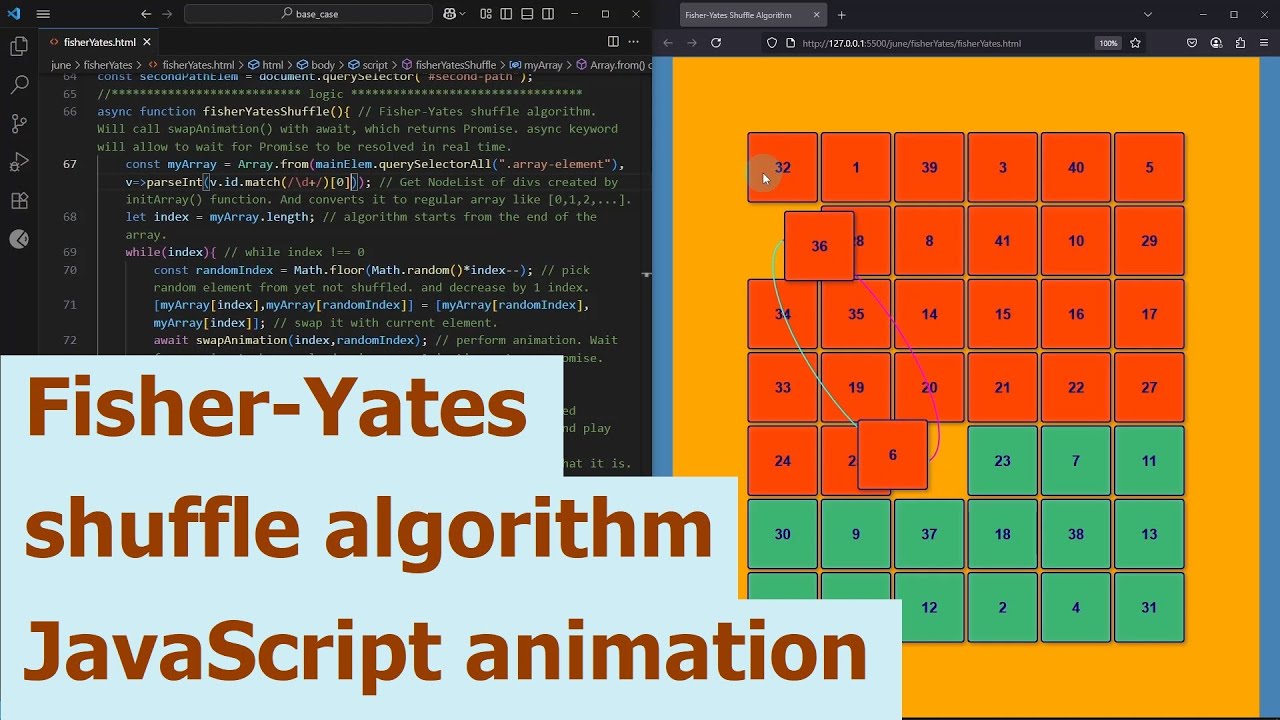The width and height of the screenshot is (1280, 720).
Task: Click 'fisherYatesShuffle' function name on line 66
Action: 270,111
